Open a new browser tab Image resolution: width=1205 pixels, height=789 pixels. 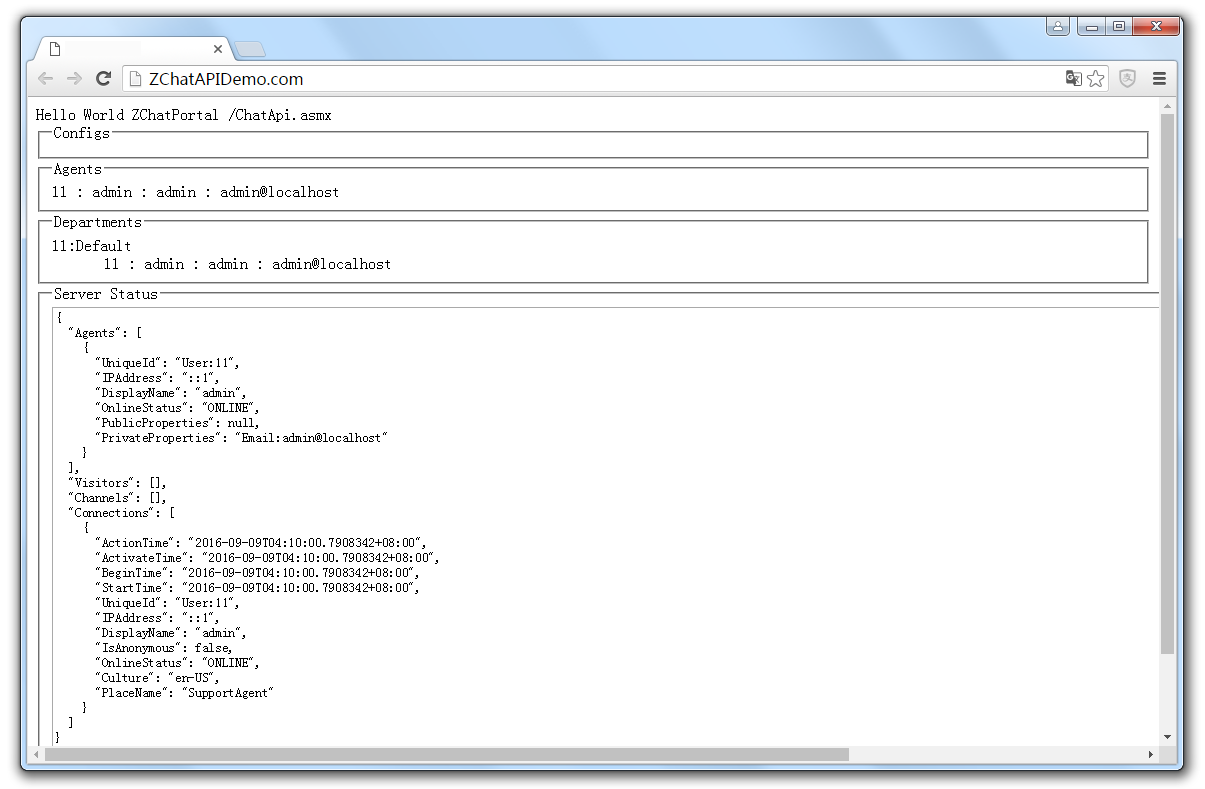[250, 49]
